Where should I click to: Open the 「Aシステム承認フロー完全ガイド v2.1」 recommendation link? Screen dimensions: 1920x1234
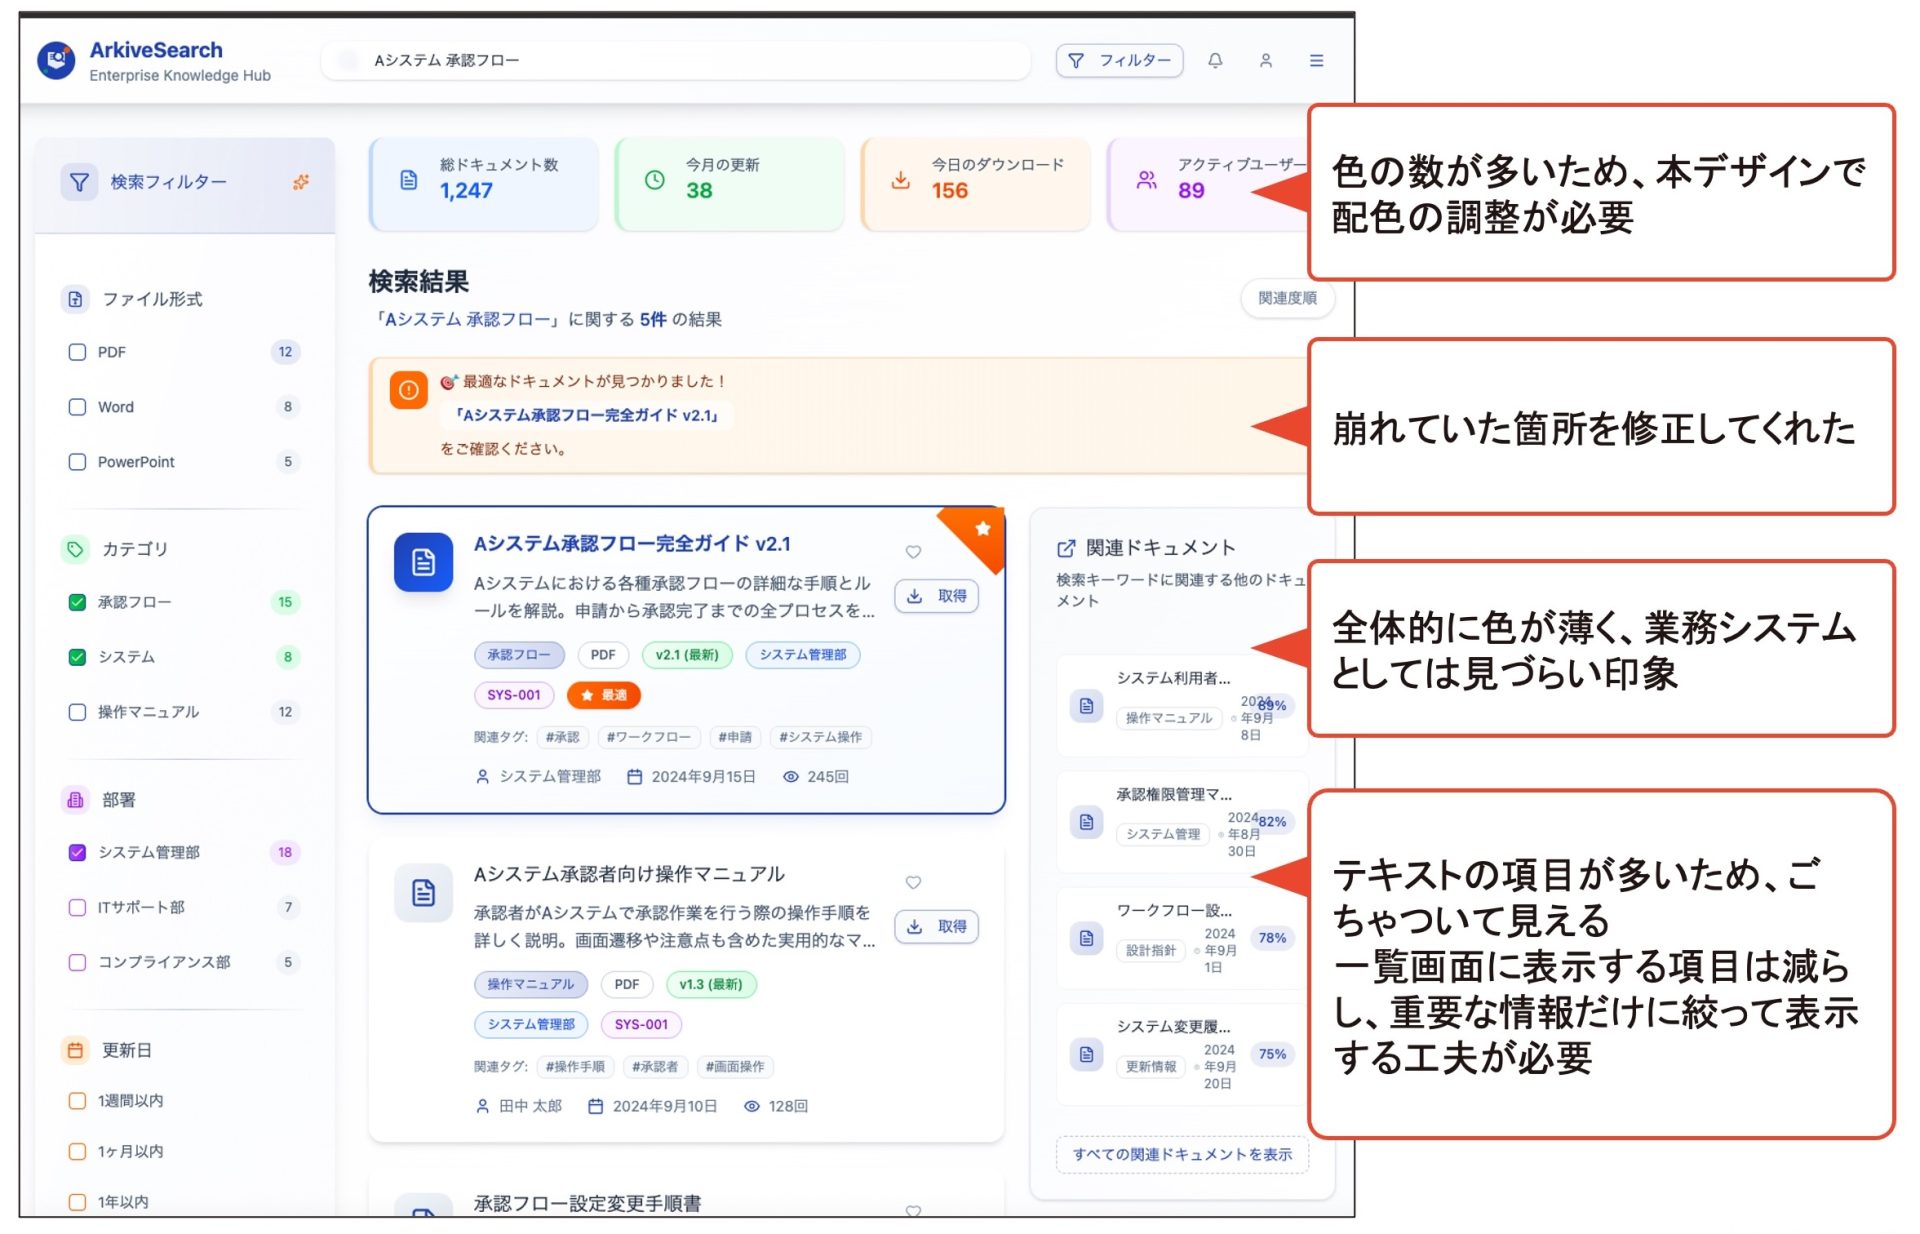click(587, 415)
